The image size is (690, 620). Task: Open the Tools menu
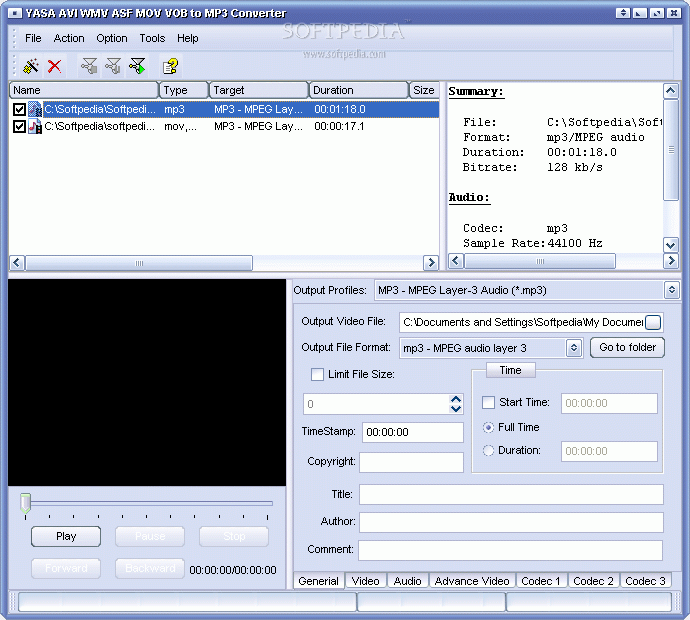click(x=152, y=39)
